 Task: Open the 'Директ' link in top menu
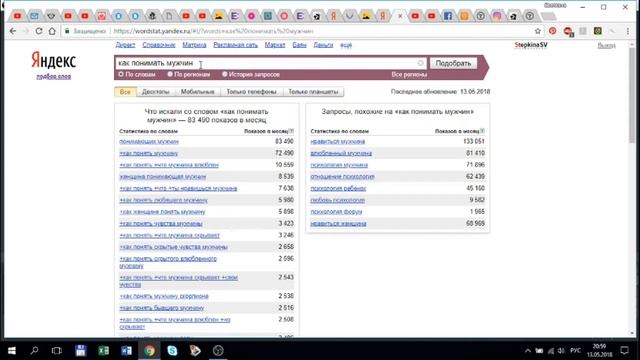point(125,45)
